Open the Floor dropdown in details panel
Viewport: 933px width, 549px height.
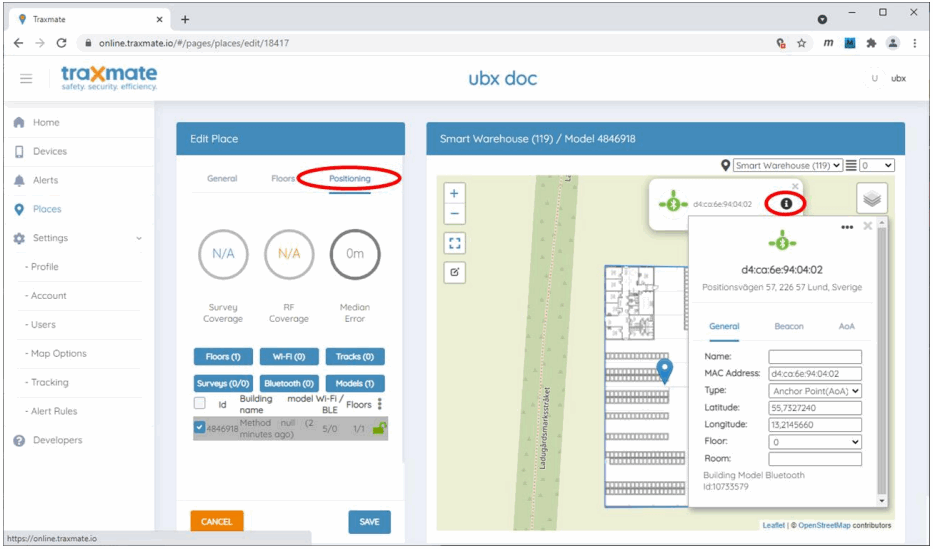click(x=815, y=442)
